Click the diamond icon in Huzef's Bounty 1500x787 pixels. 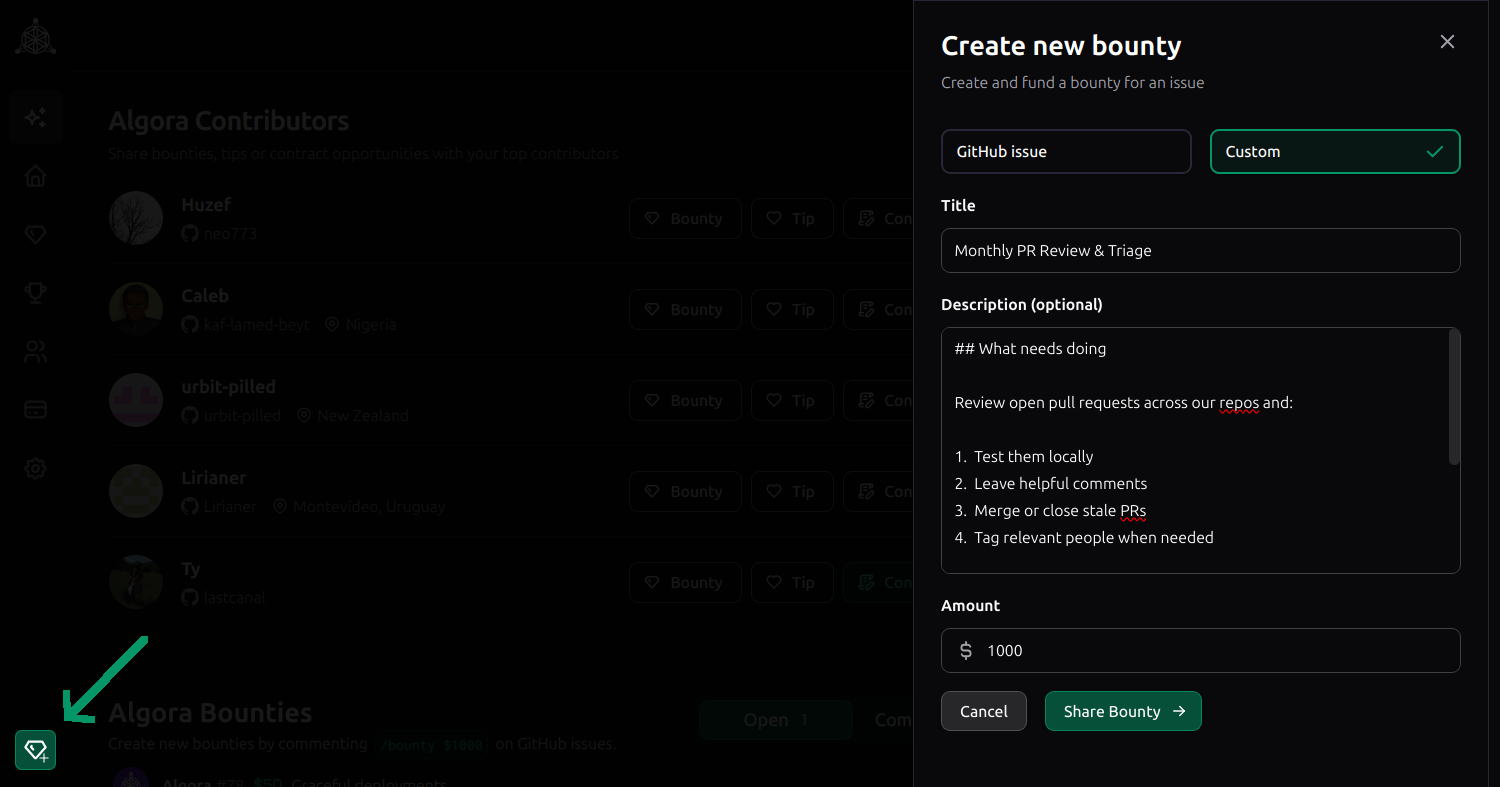(x=652, y=218)
